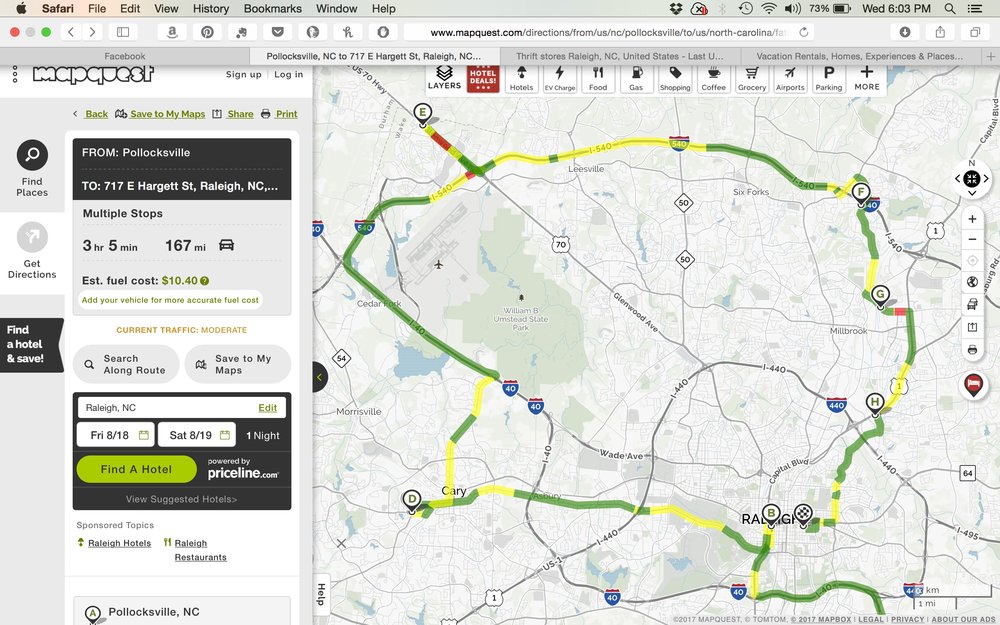Show Coffee shops on the map
The width and height of the screenshot is (1000, 625).
[713, 78]
